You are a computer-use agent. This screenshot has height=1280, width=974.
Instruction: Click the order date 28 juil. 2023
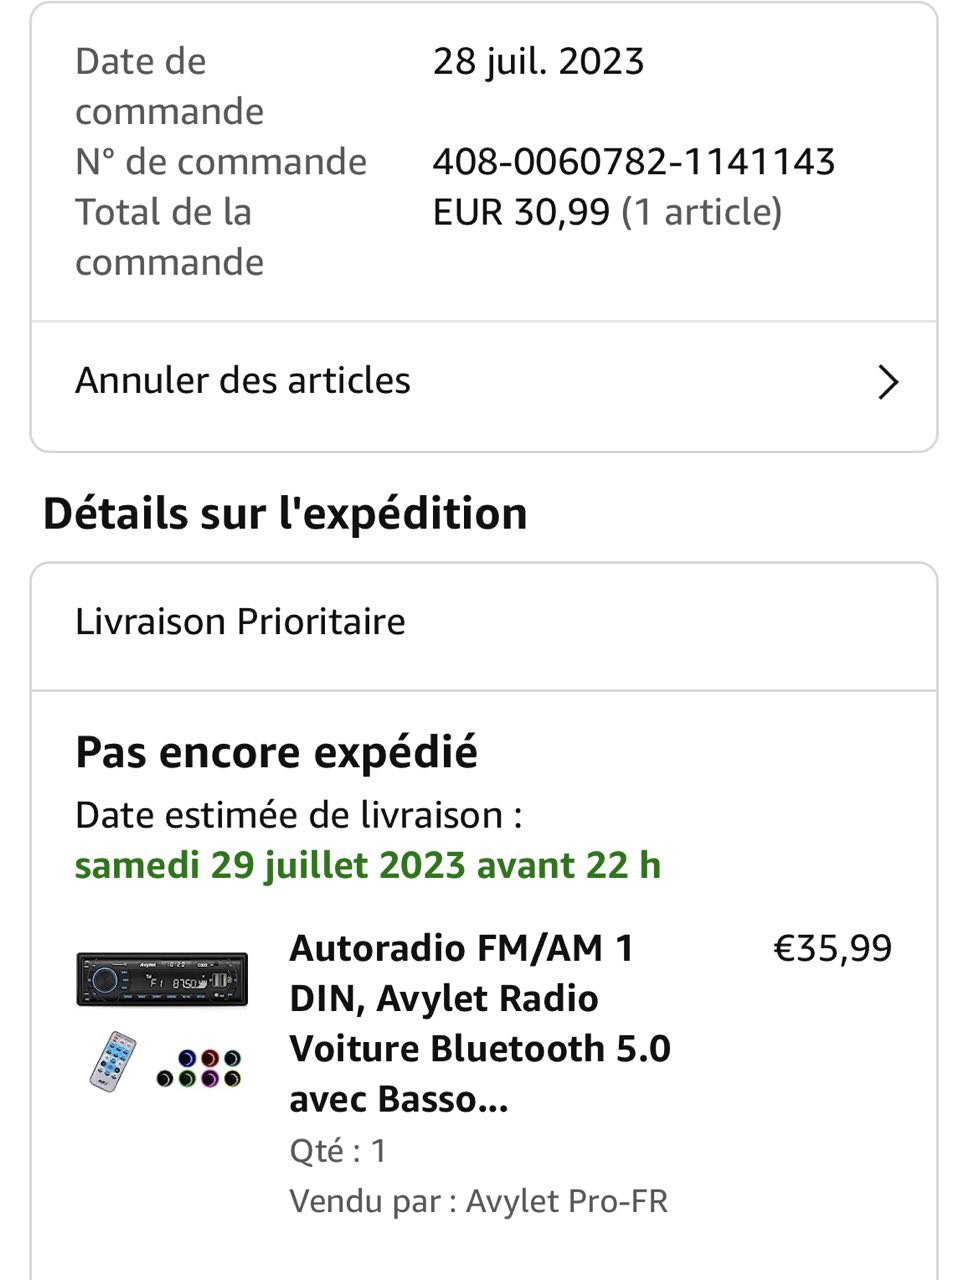(x=538, y=62)
